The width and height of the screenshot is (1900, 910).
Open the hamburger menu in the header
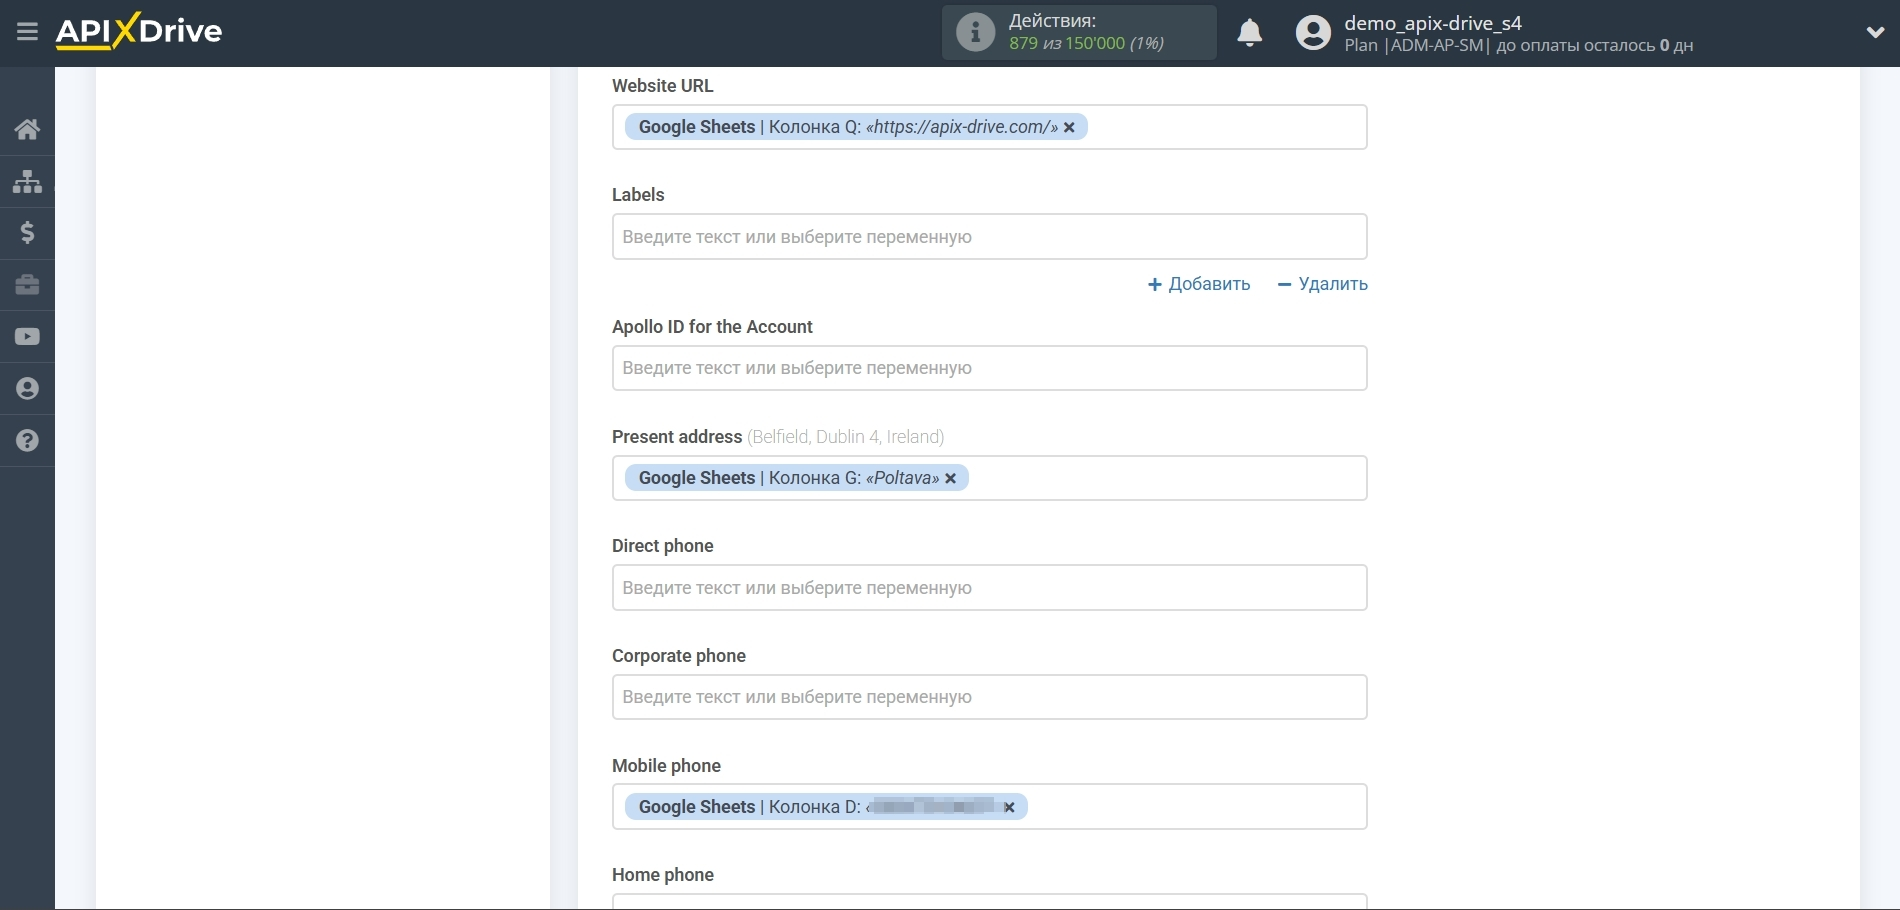(x=27, y=32)
